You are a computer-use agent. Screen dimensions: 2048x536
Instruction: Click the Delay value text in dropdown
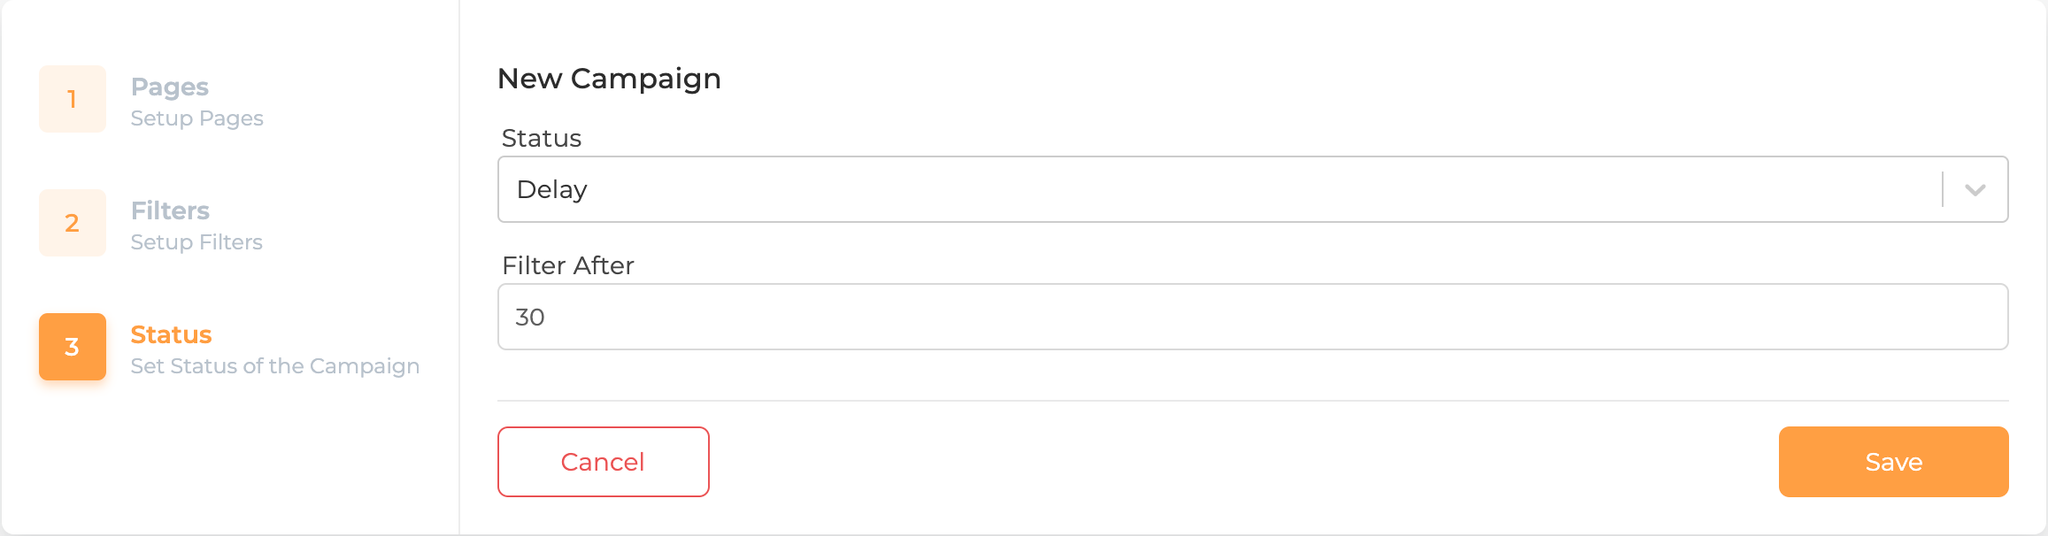552,190
